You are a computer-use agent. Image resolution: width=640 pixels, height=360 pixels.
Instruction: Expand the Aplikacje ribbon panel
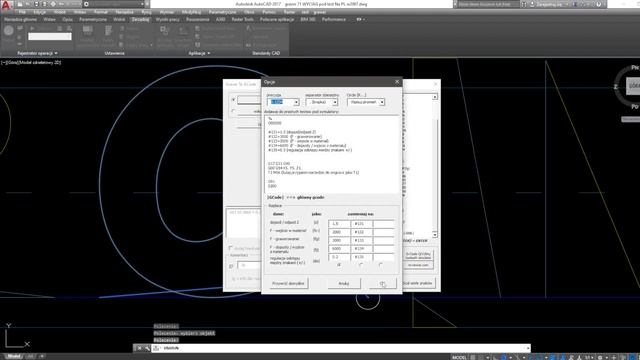[199, 53]
